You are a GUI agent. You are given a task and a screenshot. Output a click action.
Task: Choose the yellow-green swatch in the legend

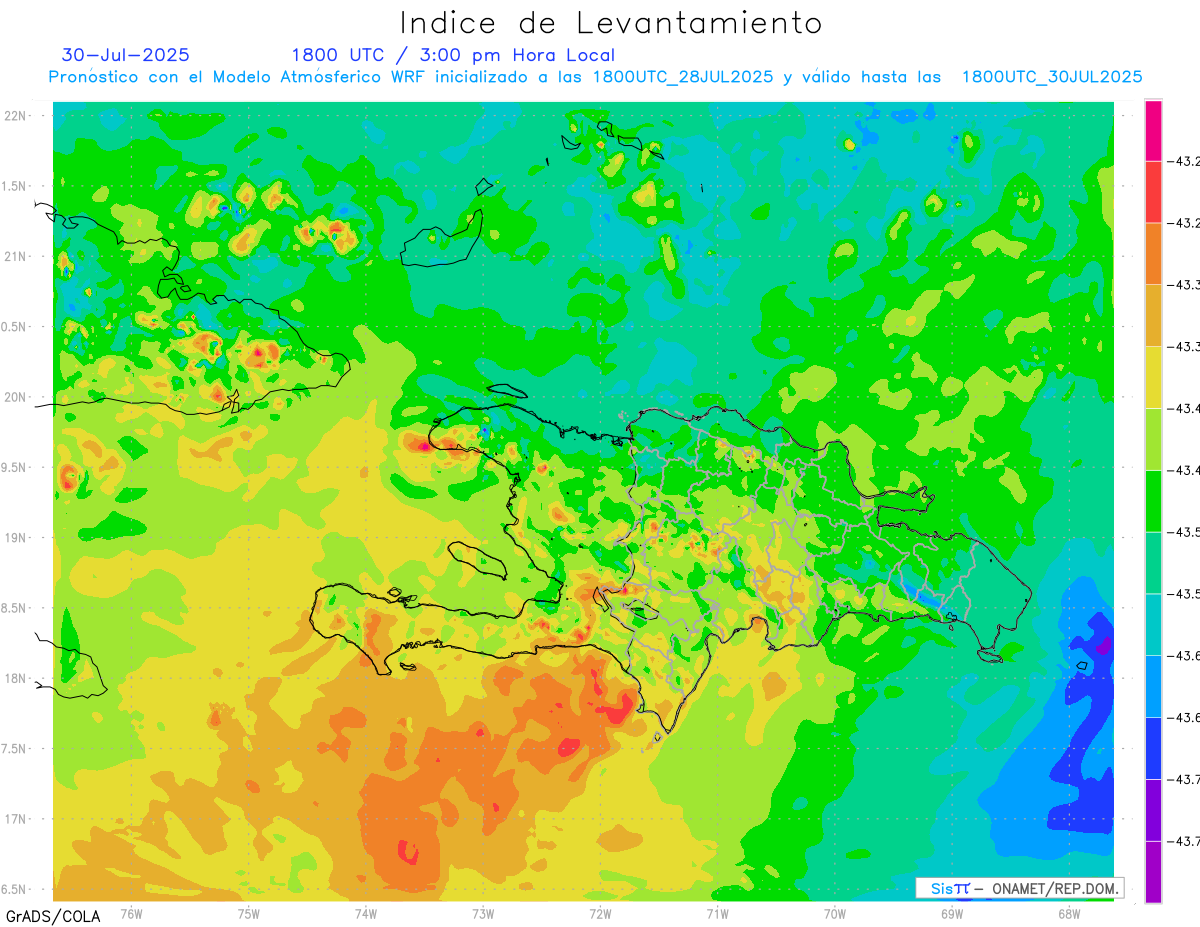[1153, 439]
